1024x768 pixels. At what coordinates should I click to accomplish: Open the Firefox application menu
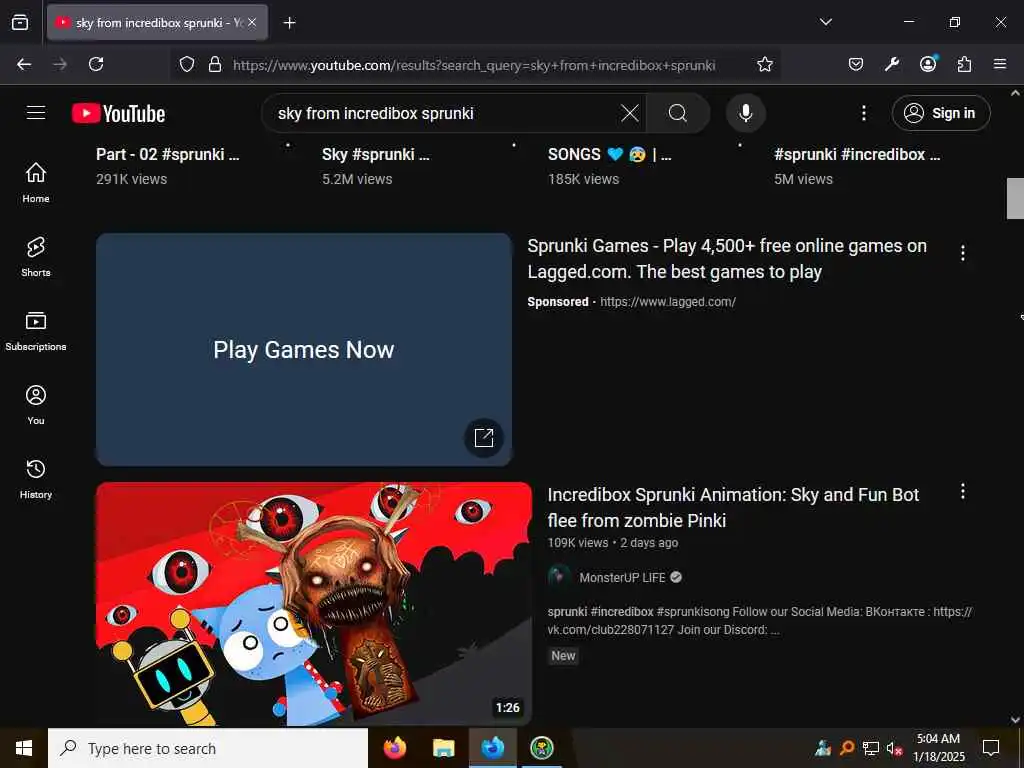1000,64
